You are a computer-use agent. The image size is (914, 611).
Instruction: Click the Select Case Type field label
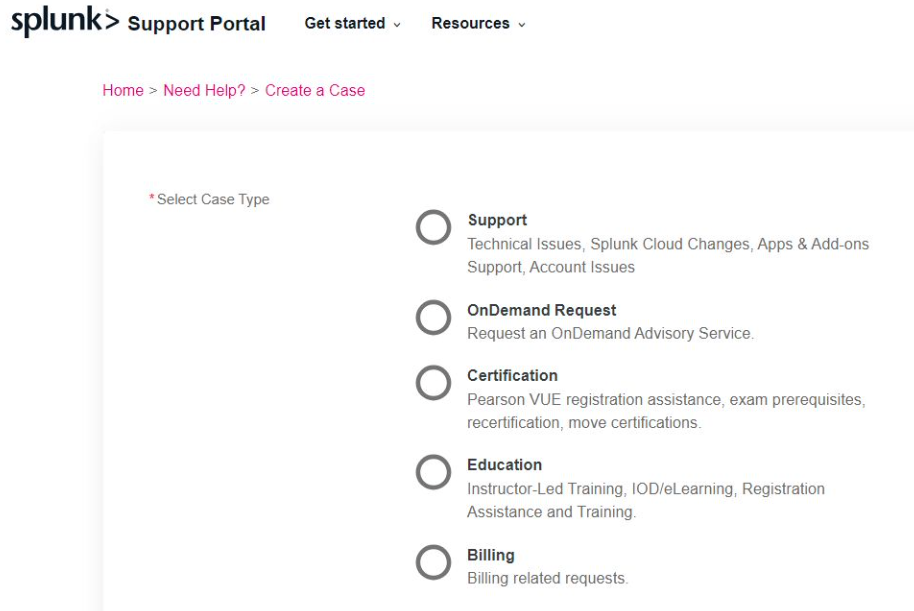[212, 199]
